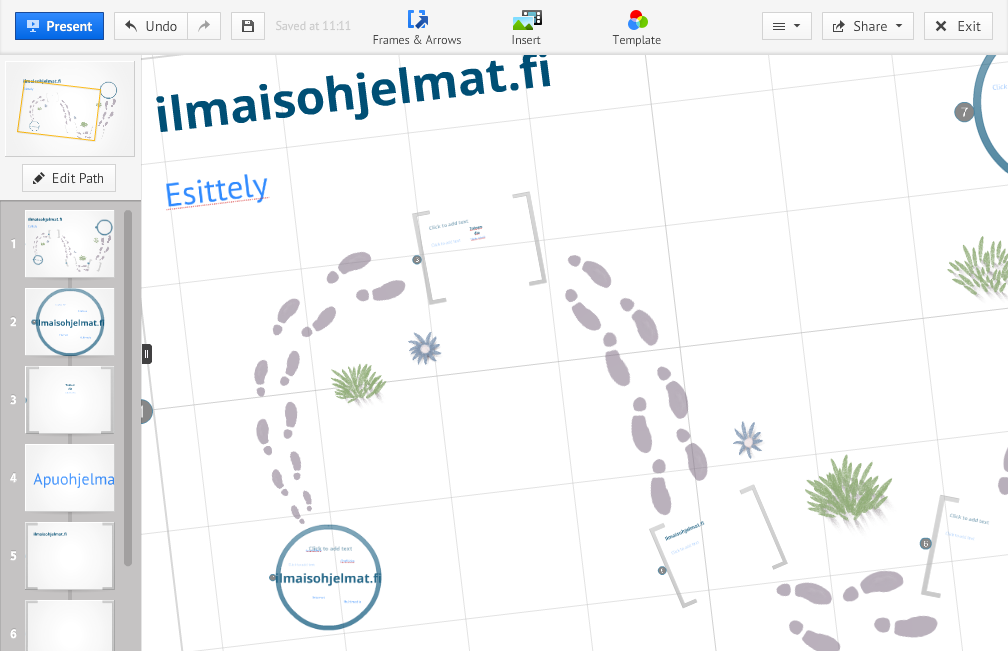
Task: Open Frames & Arrows menu
Action: tap(417, 28)
